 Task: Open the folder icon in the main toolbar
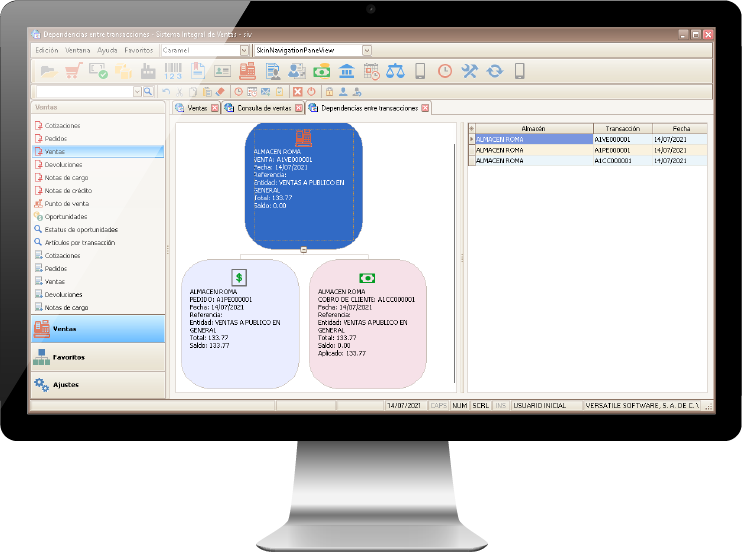(x=49, y=71)
